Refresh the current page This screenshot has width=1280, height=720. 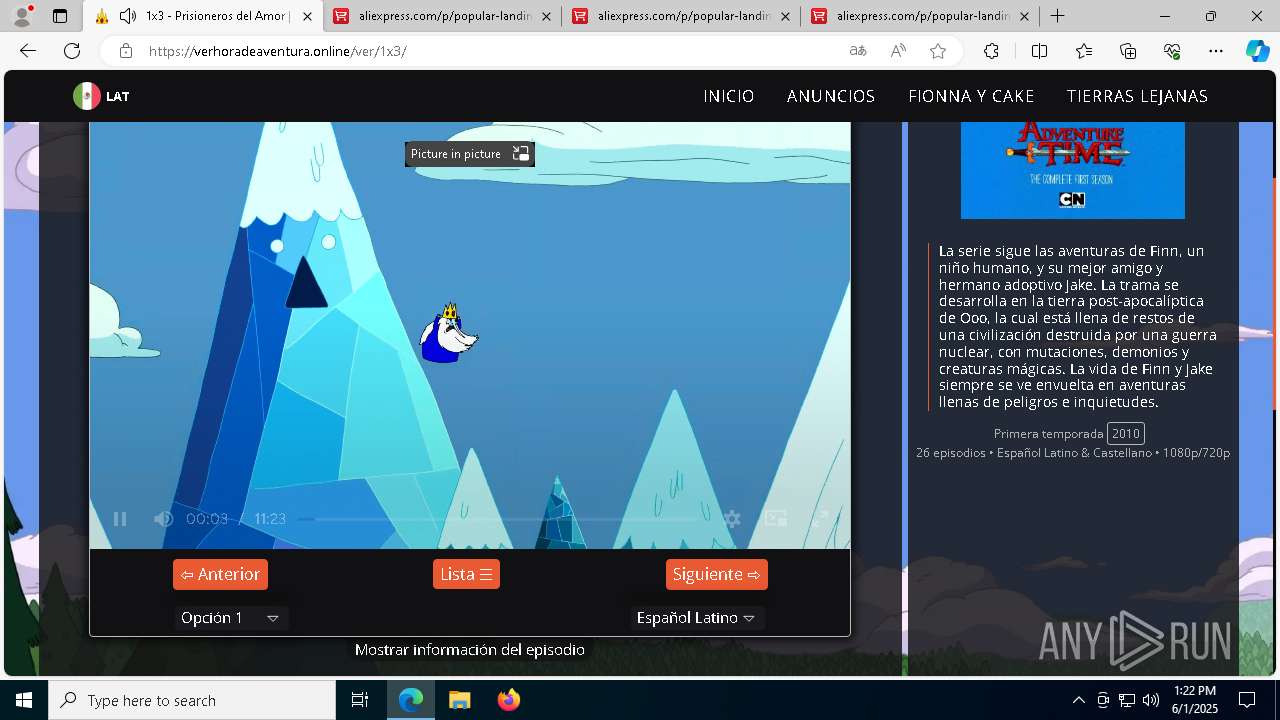coord(72,51)
